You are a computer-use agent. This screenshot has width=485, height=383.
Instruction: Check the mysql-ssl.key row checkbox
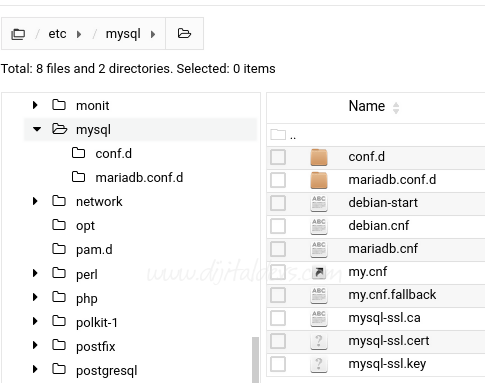click(x=278, y=364)
